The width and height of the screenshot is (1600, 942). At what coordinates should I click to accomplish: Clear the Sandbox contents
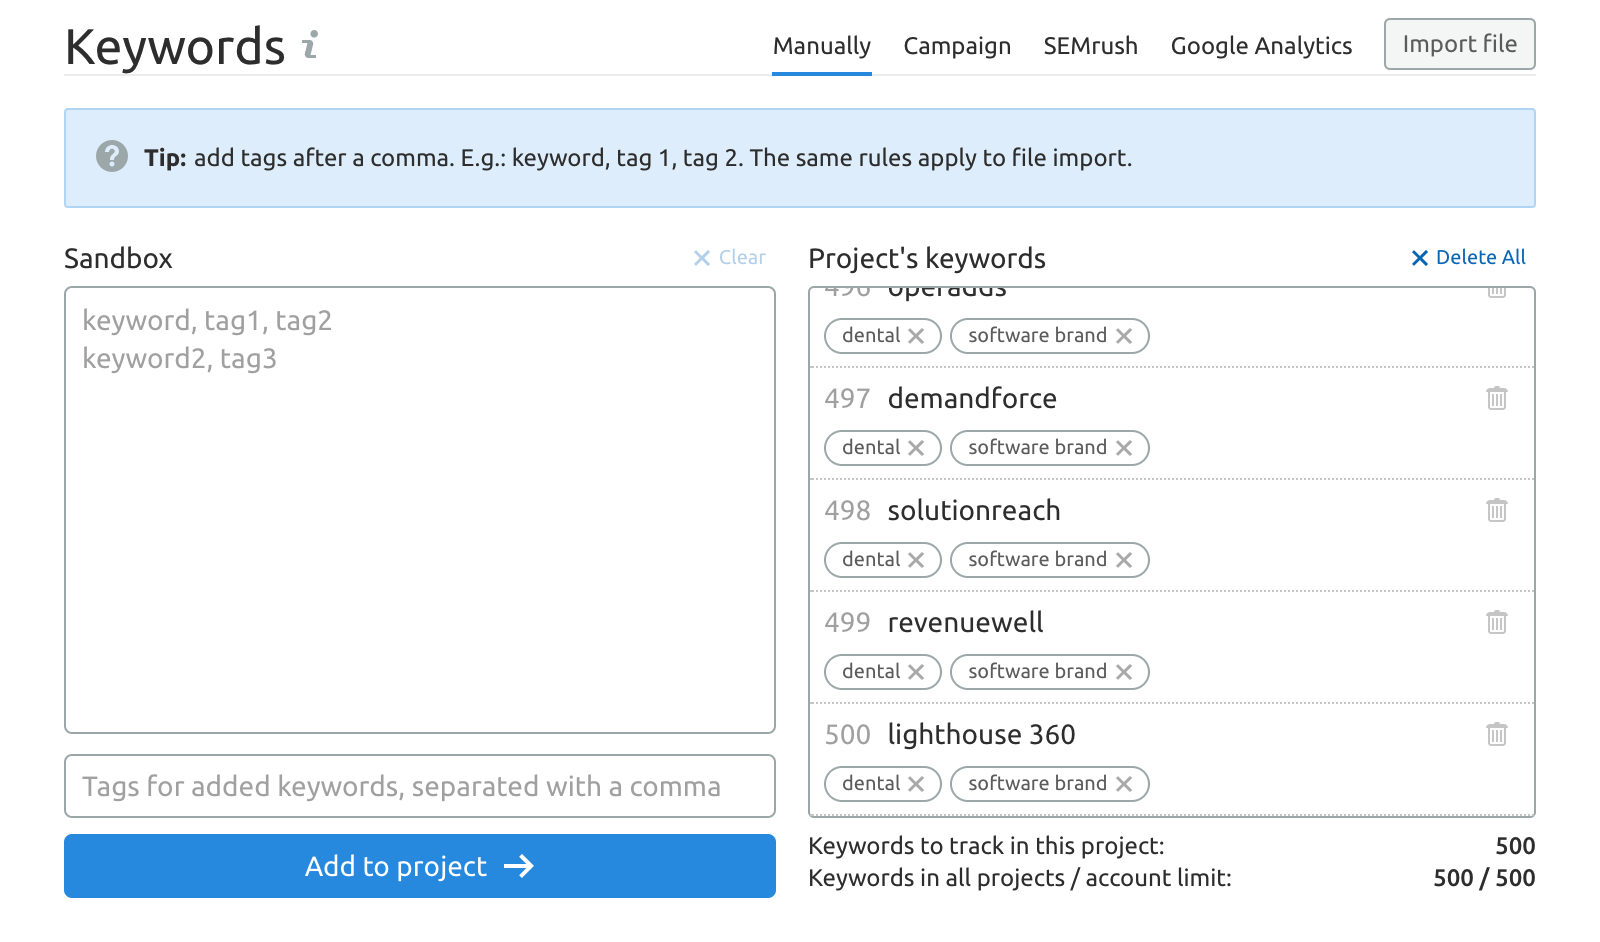click(x=729, y=258)
